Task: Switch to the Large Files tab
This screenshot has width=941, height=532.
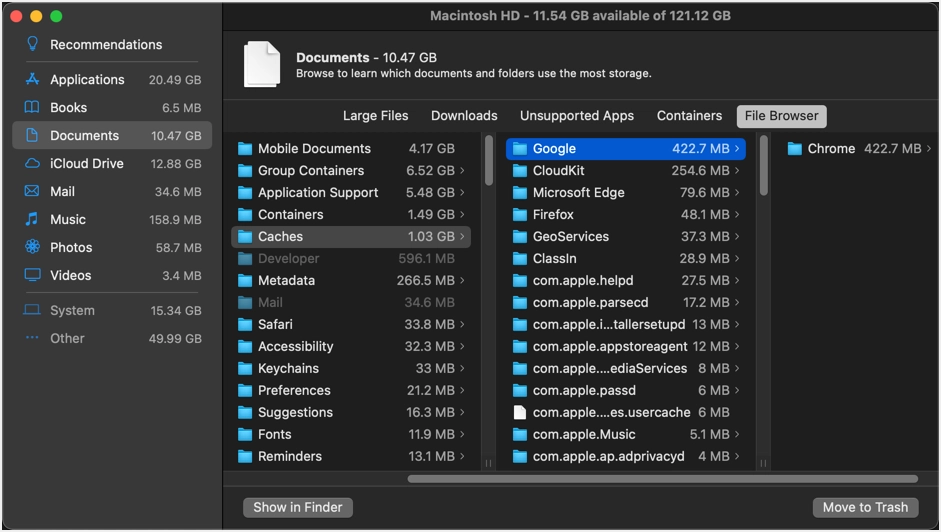Action: [376, 116]
